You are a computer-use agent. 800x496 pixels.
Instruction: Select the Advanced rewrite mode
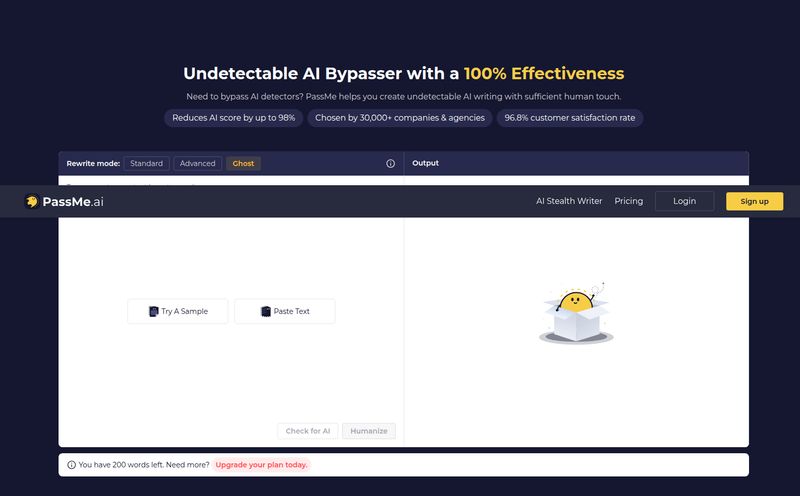pyautogui.click(x=197, y=163)
